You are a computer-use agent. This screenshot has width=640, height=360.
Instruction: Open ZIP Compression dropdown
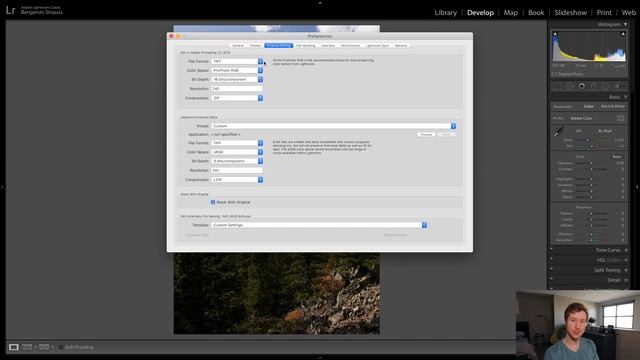(x=237, y=98)
